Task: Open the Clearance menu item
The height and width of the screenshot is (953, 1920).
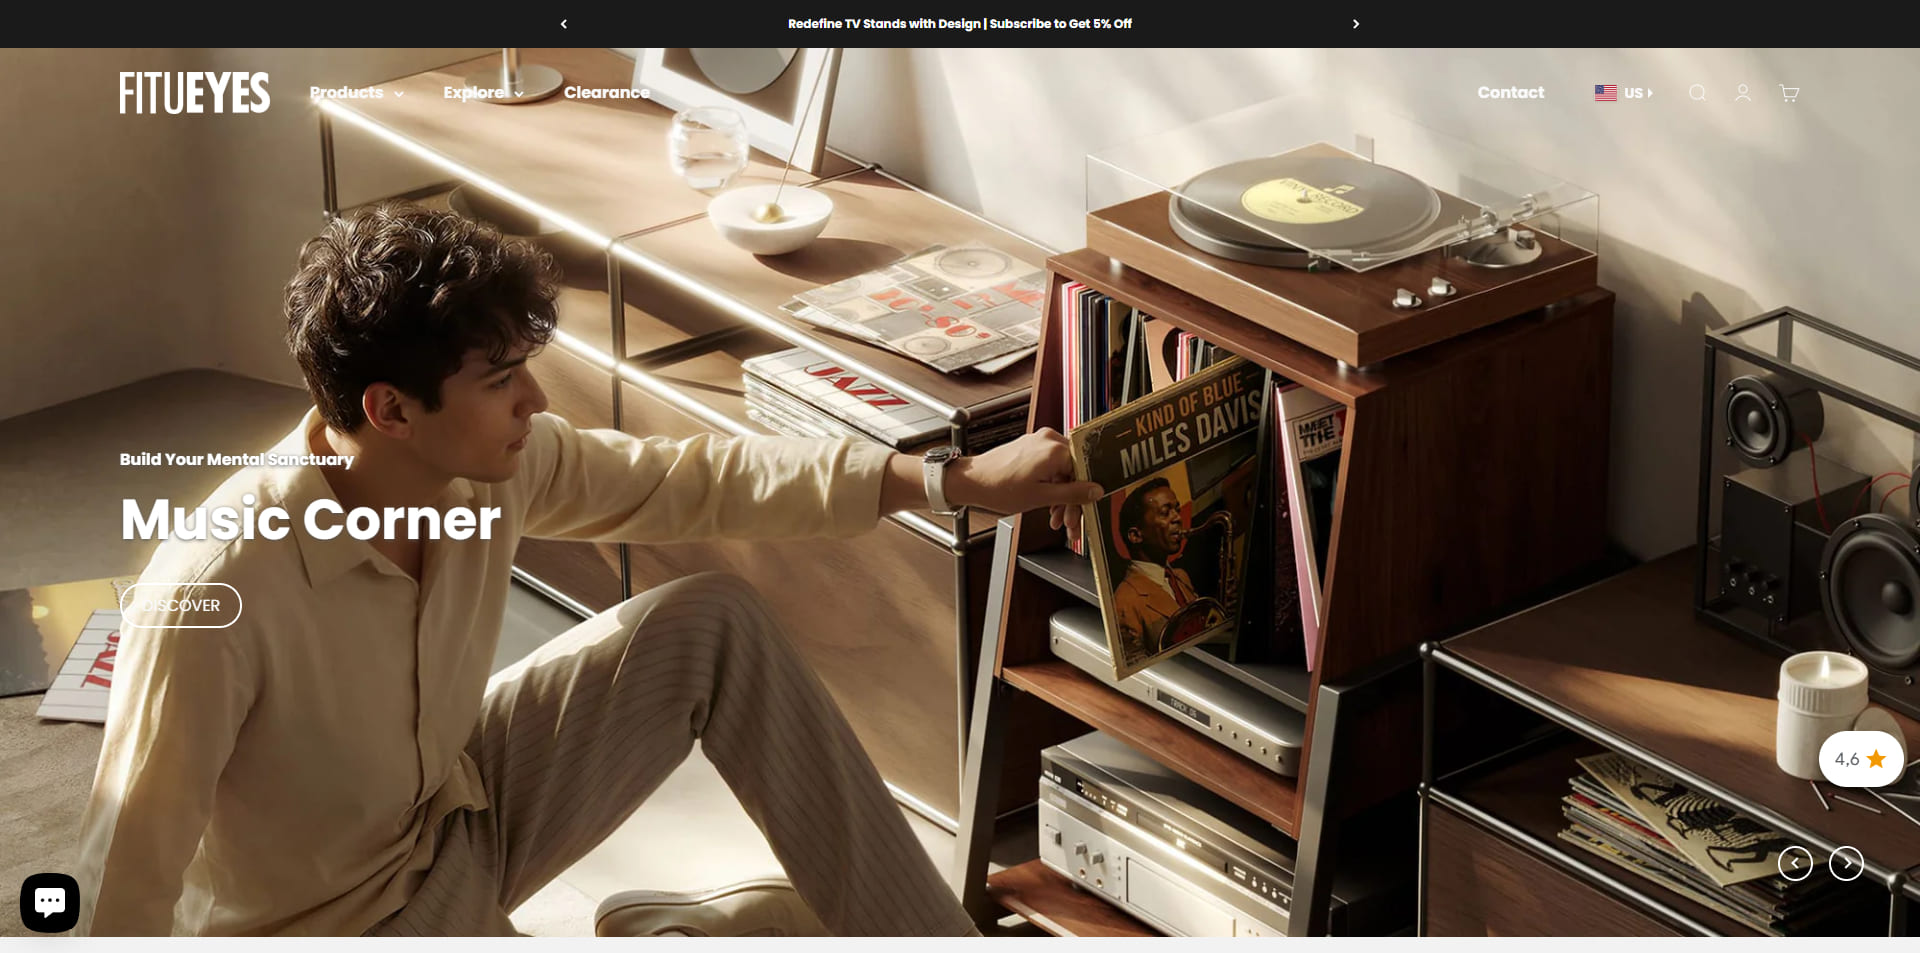Action: (x=607, y=93)
